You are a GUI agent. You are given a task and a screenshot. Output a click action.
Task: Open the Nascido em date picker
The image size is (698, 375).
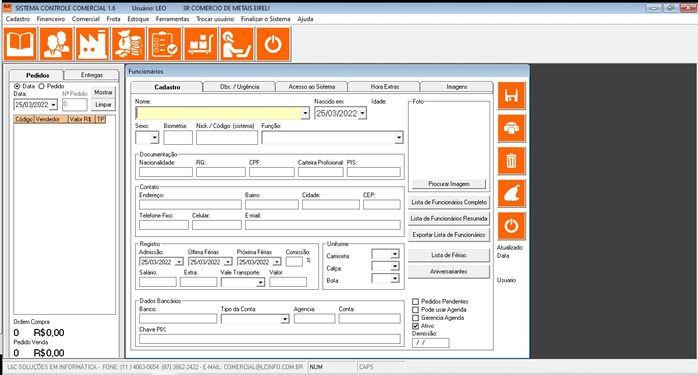tap(362, 114)
